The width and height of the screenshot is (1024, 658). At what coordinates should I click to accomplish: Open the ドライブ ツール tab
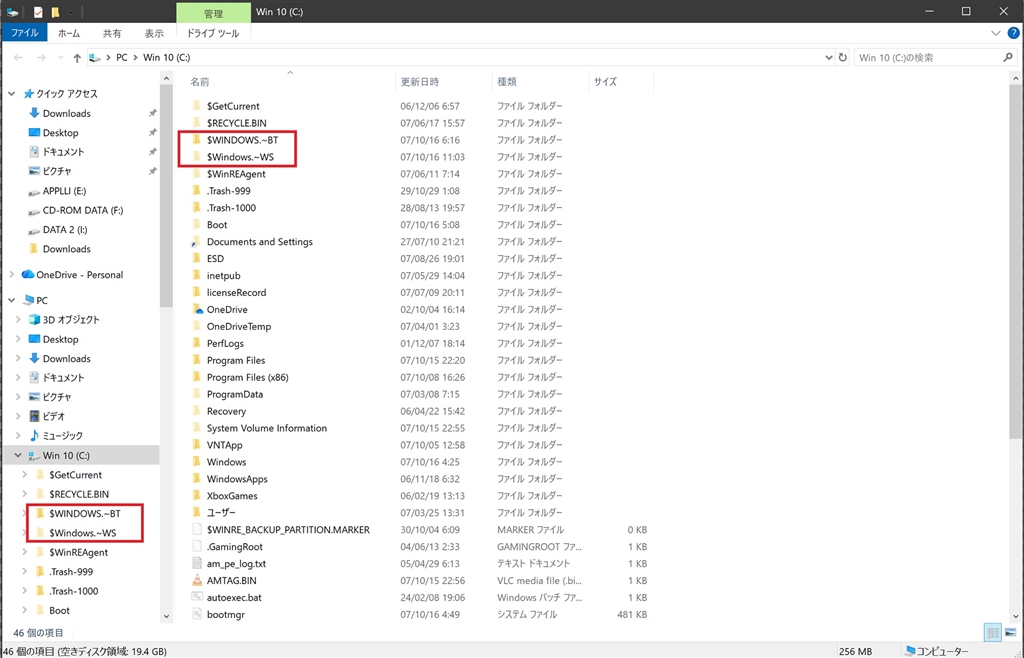coord(213,33)
